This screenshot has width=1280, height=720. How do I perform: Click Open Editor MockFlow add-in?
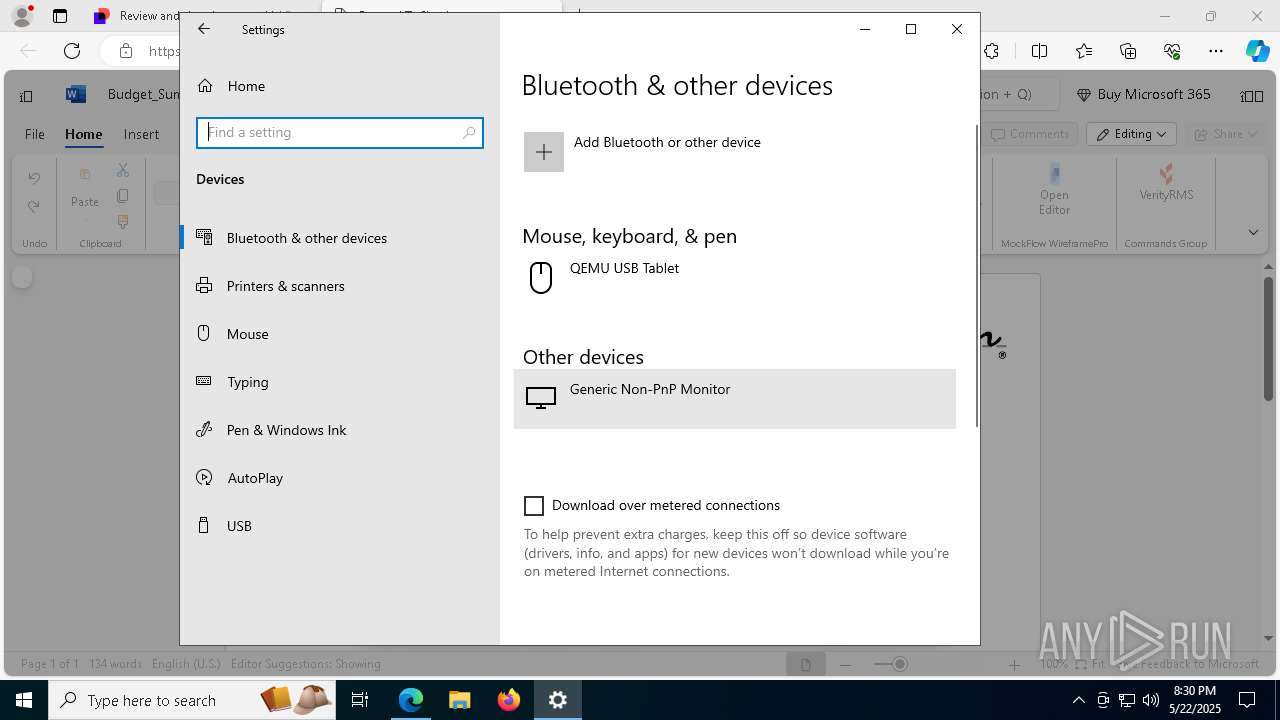coord(1054,190)
